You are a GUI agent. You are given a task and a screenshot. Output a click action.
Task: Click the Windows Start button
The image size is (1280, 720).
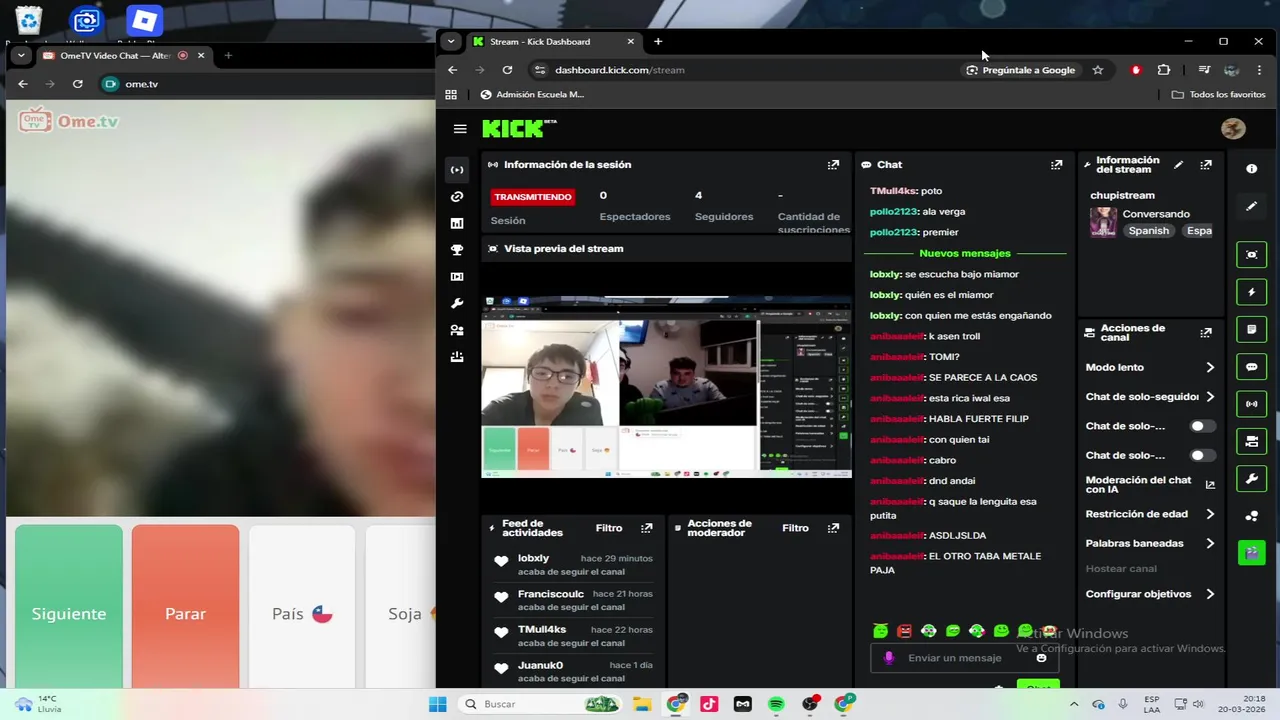click(x=437, y=704)
